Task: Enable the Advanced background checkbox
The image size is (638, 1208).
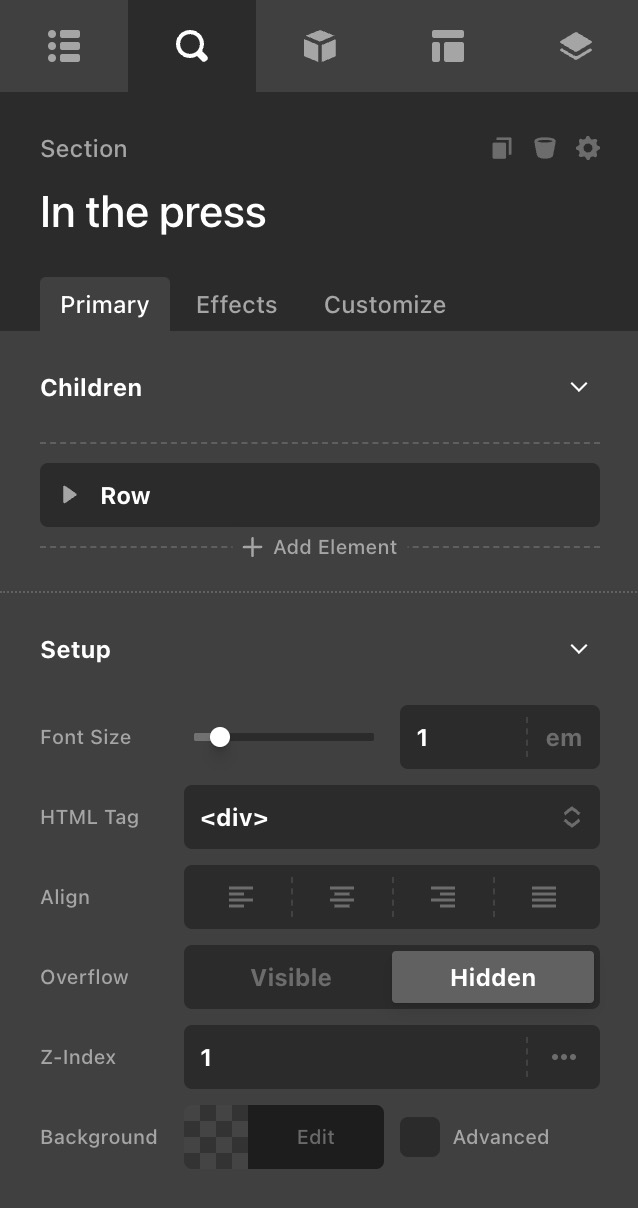Action: 420,1137
